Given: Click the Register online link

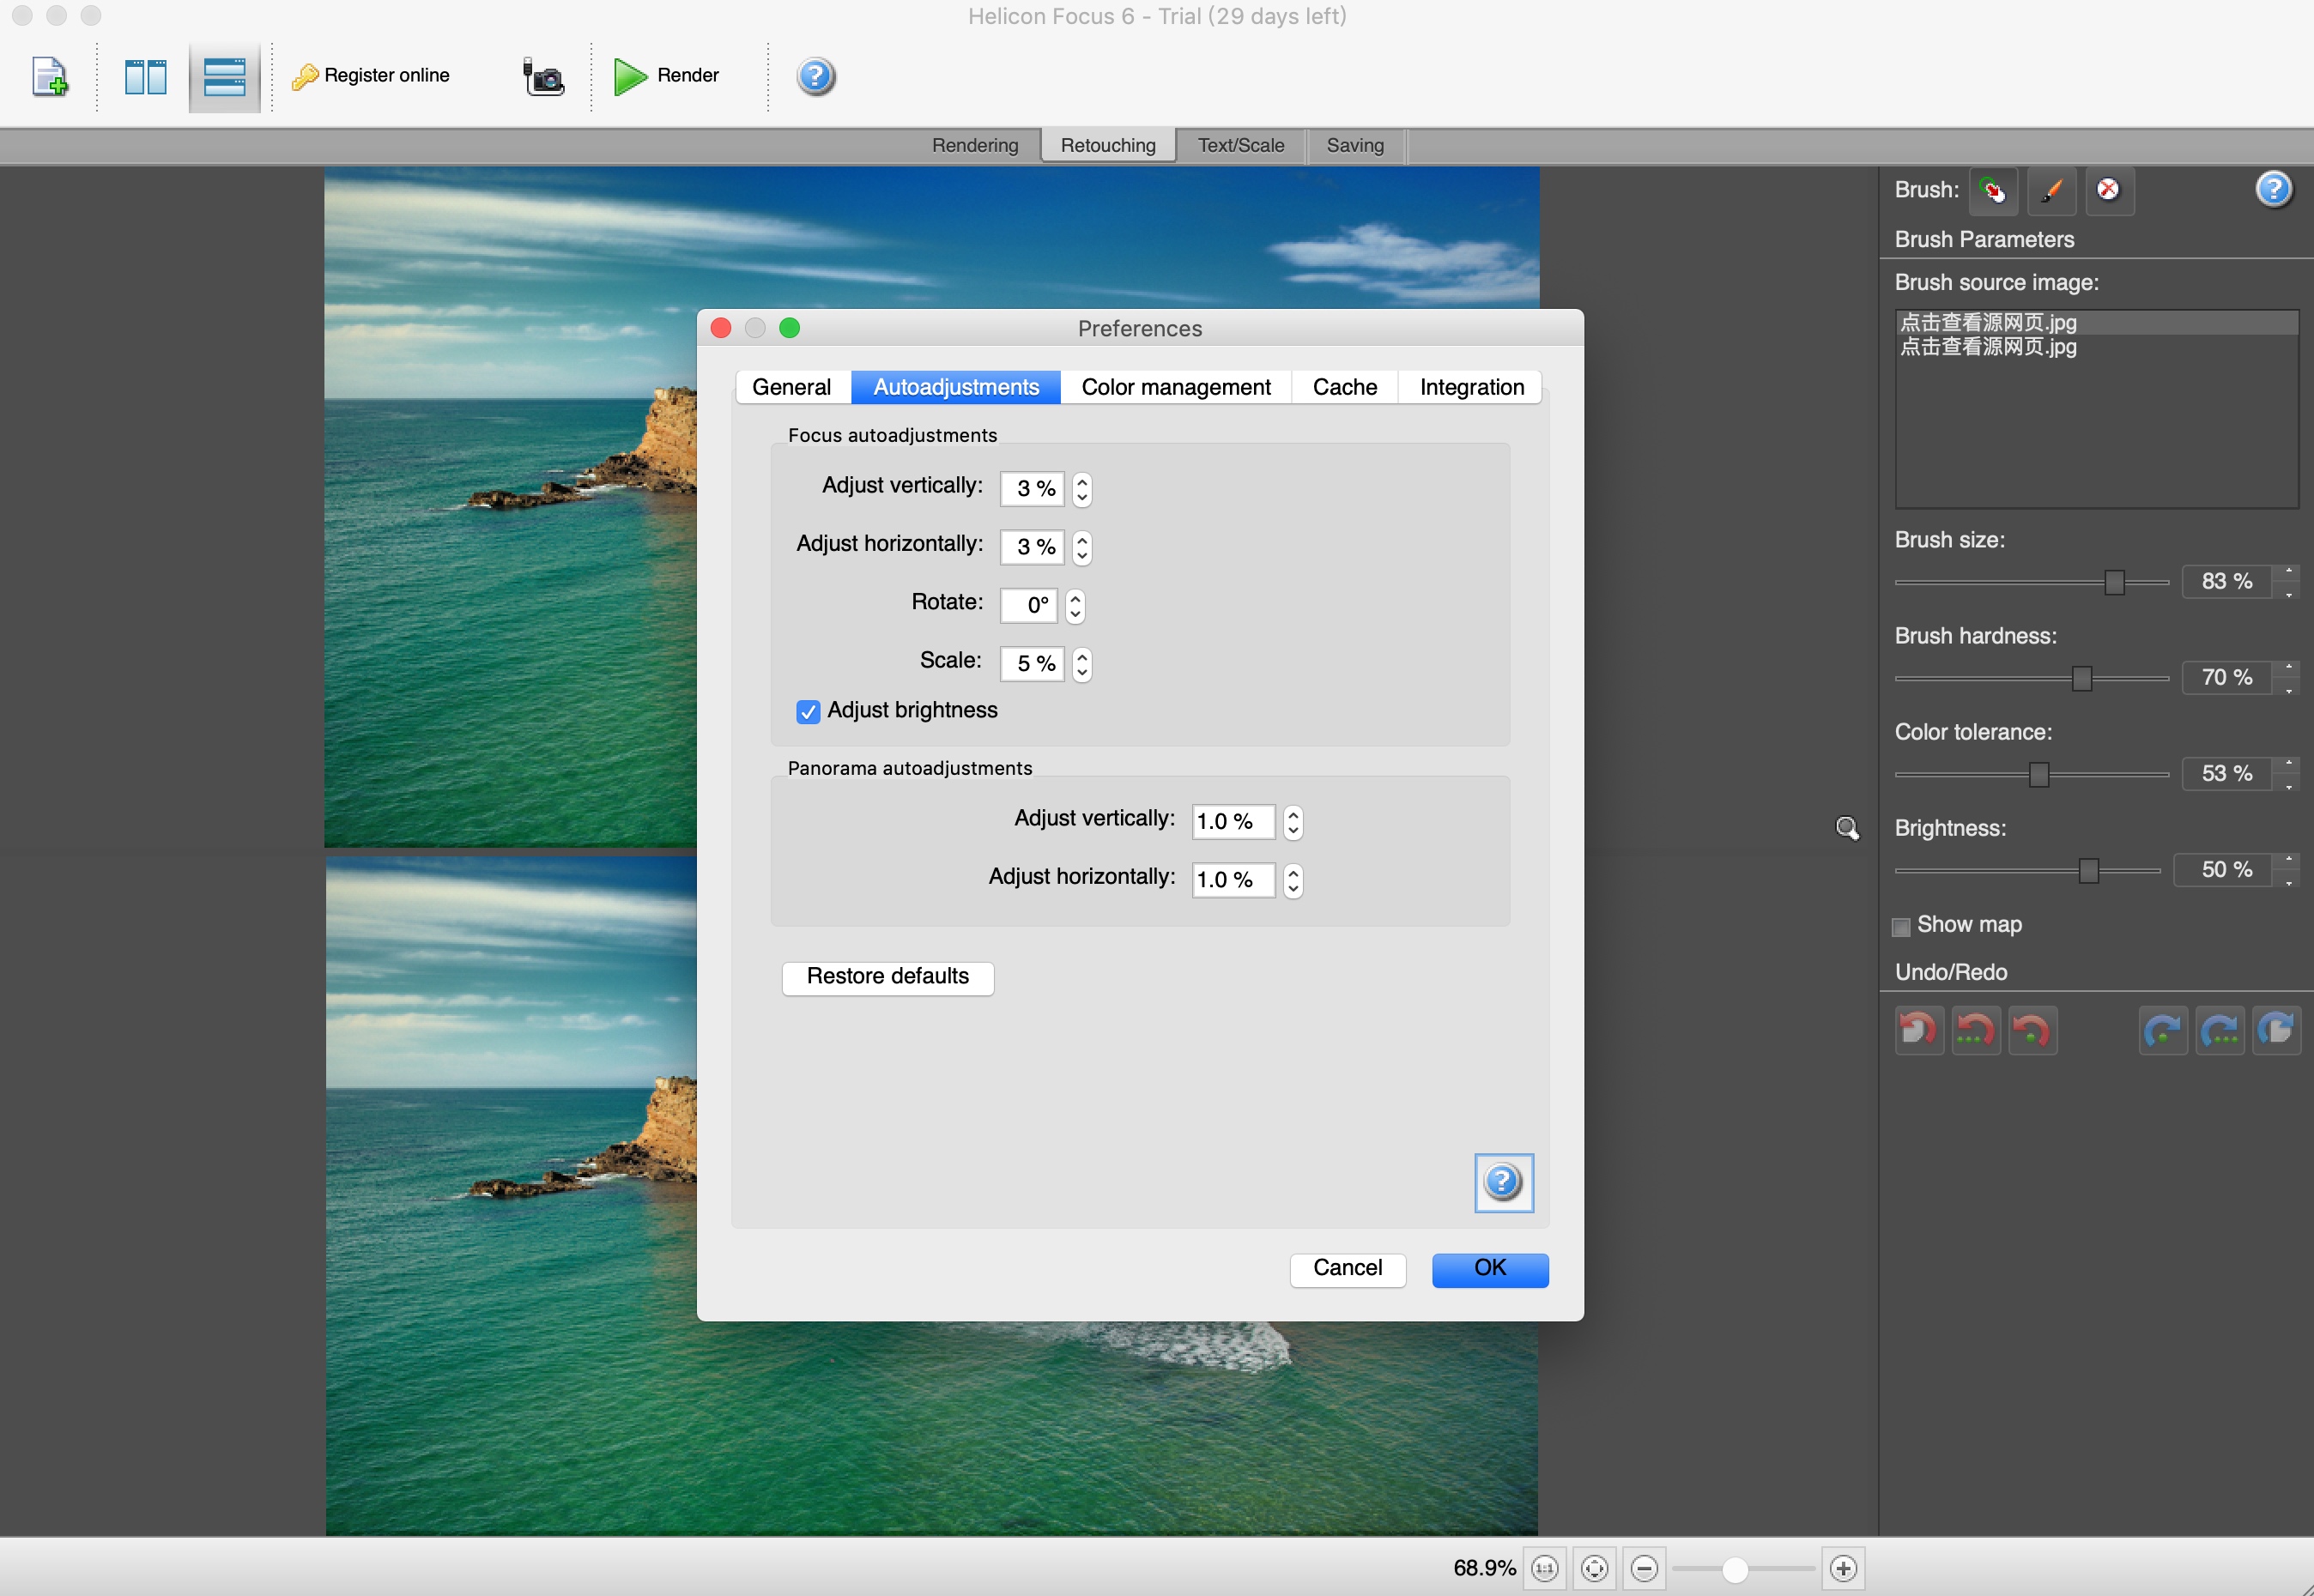Looking at the screenshot, I should (x=387, y=75).
